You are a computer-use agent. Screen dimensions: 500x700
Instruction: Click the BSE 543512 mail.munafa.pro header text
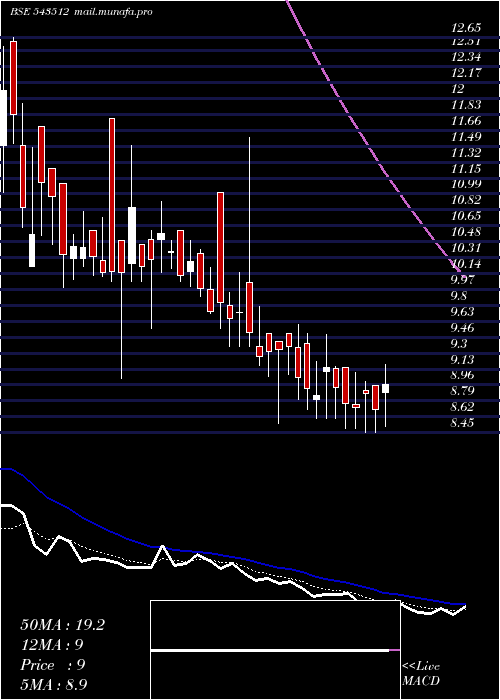[x=82, y=12]
